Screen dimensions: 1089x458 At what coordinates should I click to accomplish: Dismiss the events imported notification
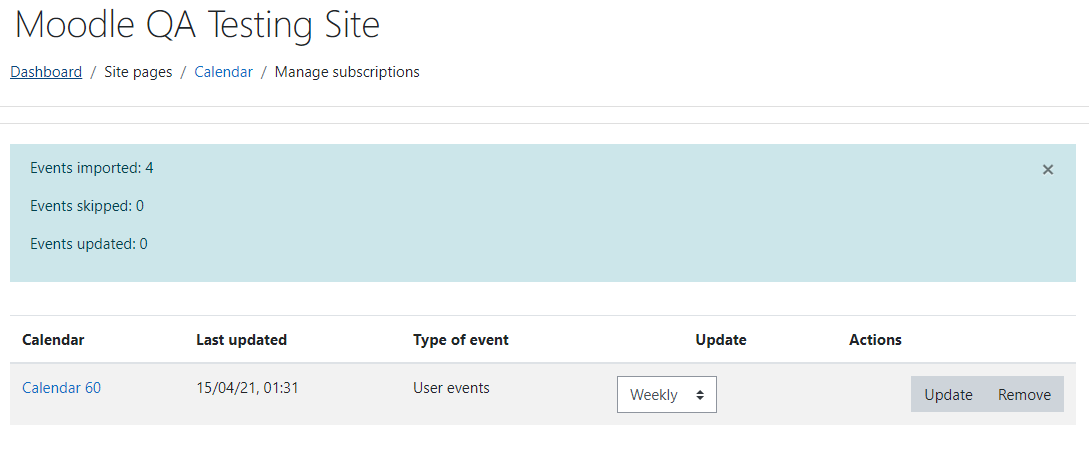tap(1047, 170)
